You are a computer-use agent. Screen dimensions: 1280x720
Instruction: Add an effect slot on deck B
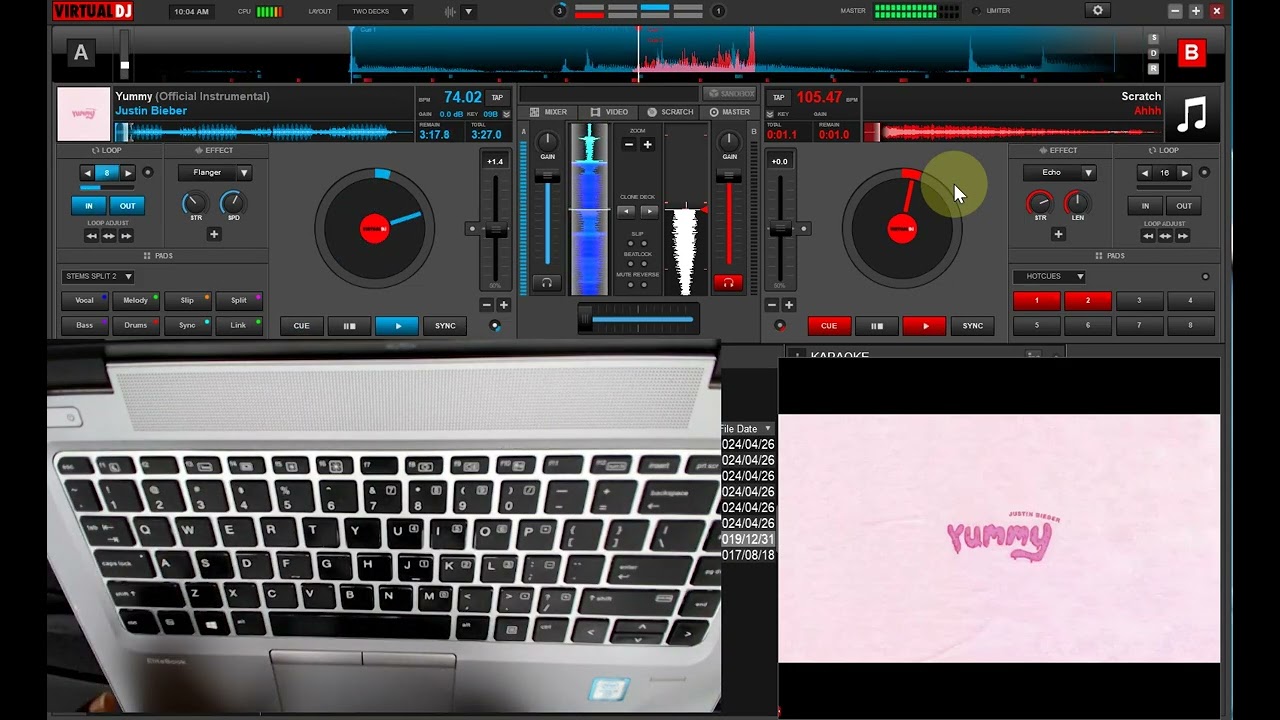tap(1058, 234)
